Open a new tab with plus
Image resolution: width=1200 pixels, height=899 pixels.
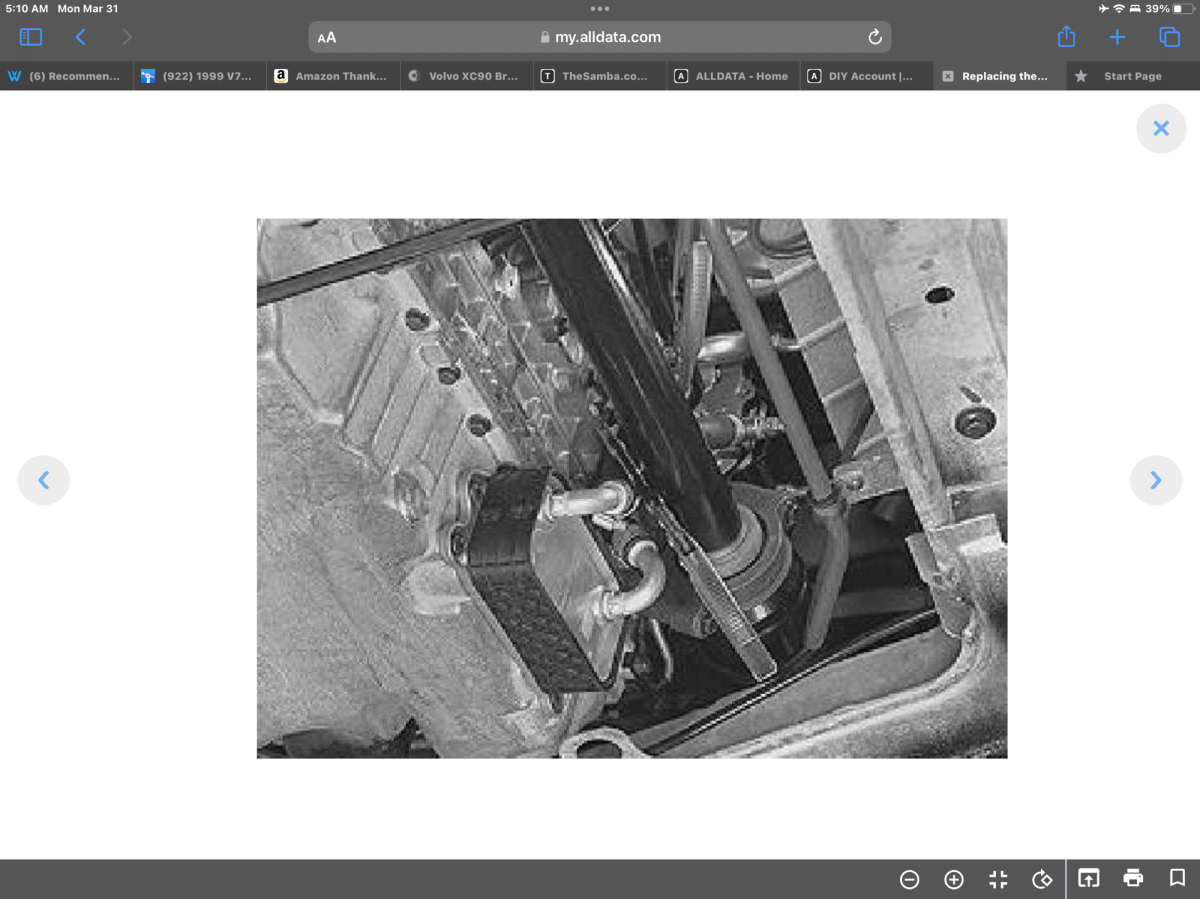point(1117,37)
